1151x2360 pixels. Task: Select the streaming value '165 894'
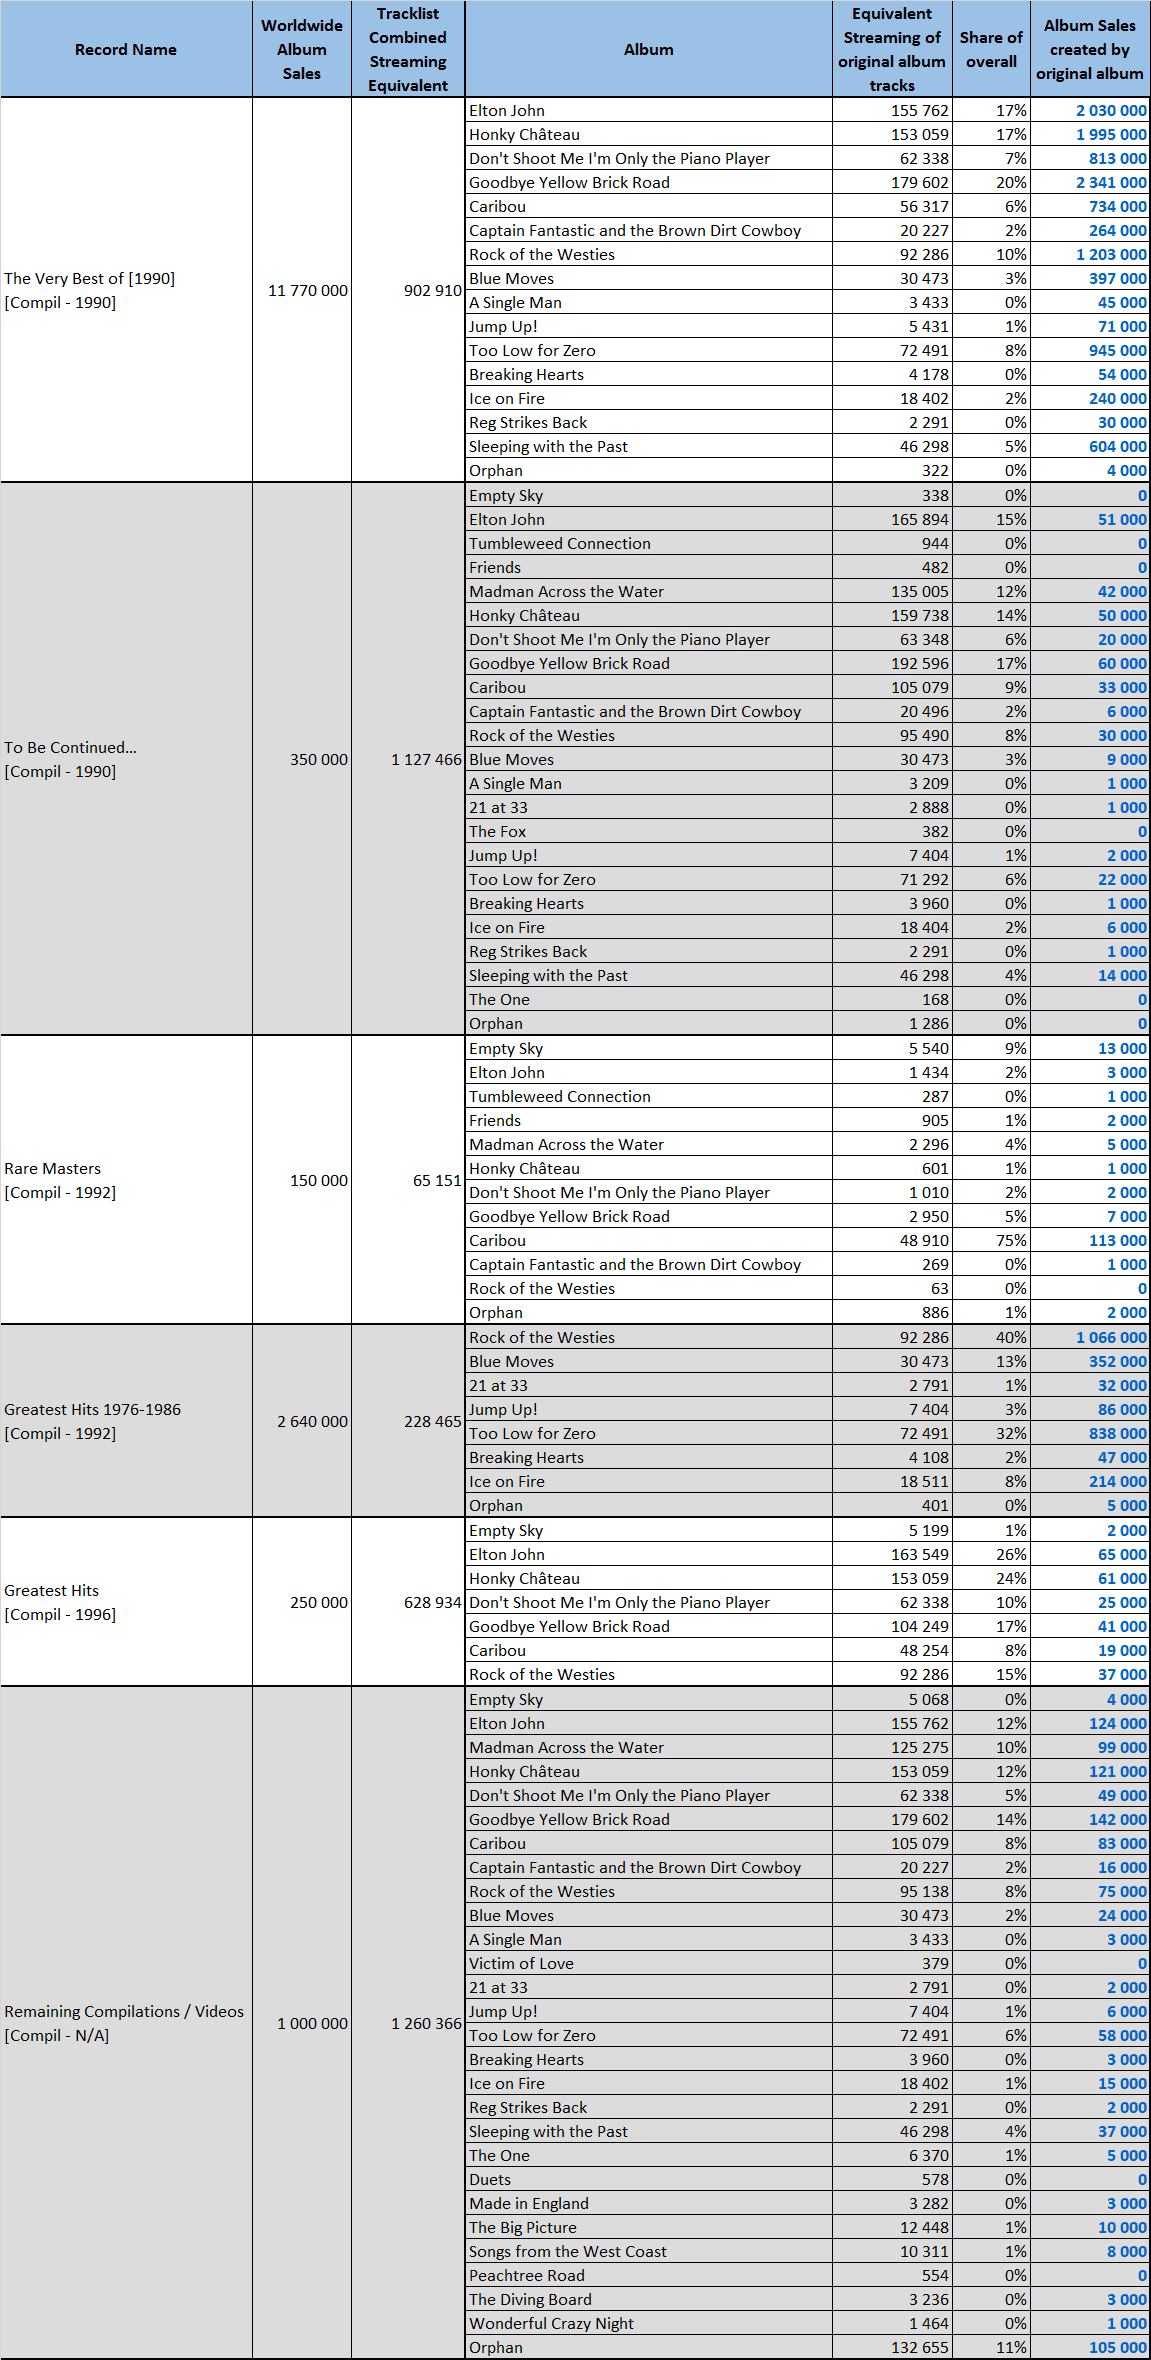[920, 519]
